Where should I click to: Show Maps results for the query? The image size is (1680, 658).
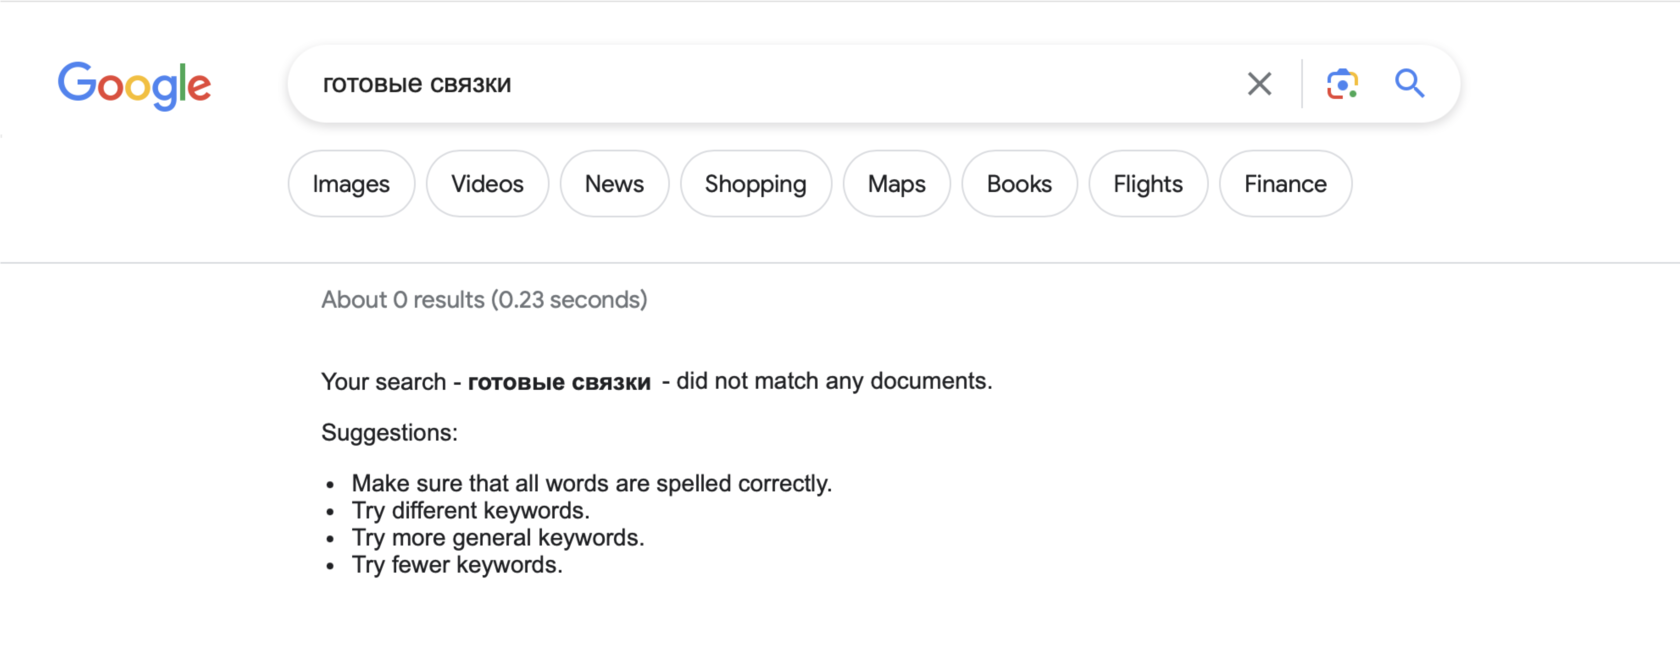click(x=896, y=184)
